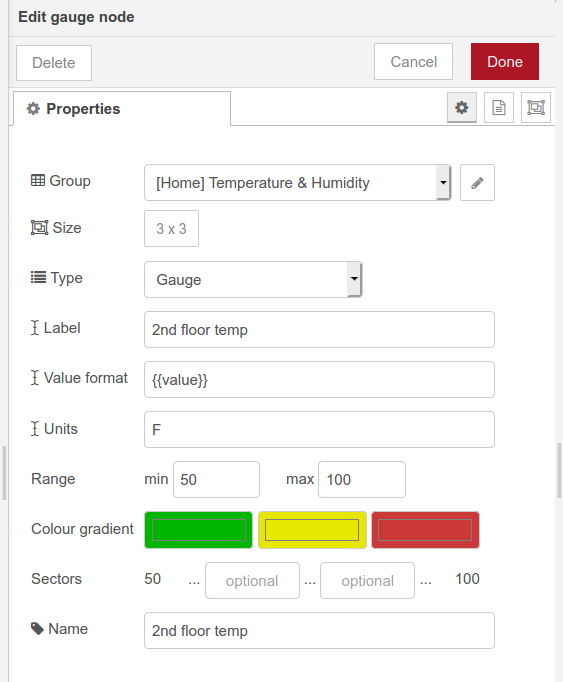This screenshot has width=563, height=682.
Task: Expand the Group dropdown
Action: (x=298, y=183)
